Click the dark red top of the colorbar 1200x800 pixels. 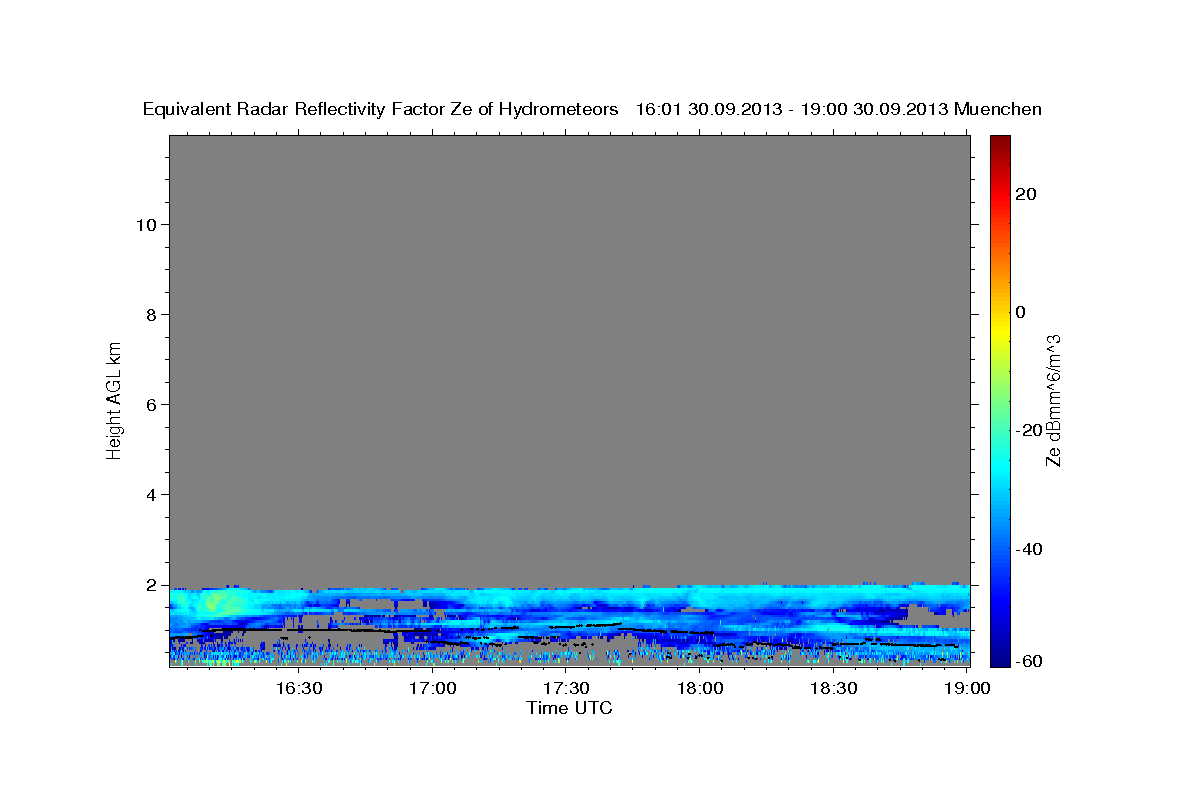[x=1000, y=142]
